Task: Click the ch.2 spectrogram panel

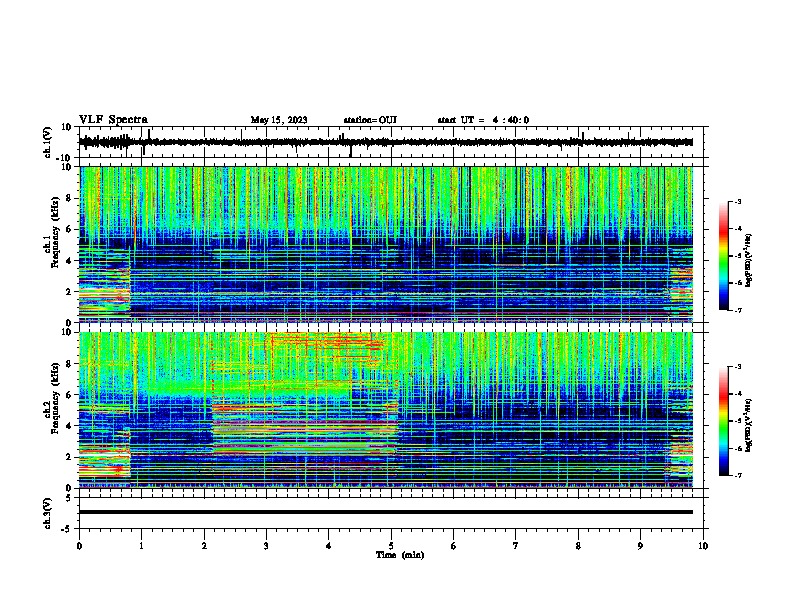Action: 386,410
